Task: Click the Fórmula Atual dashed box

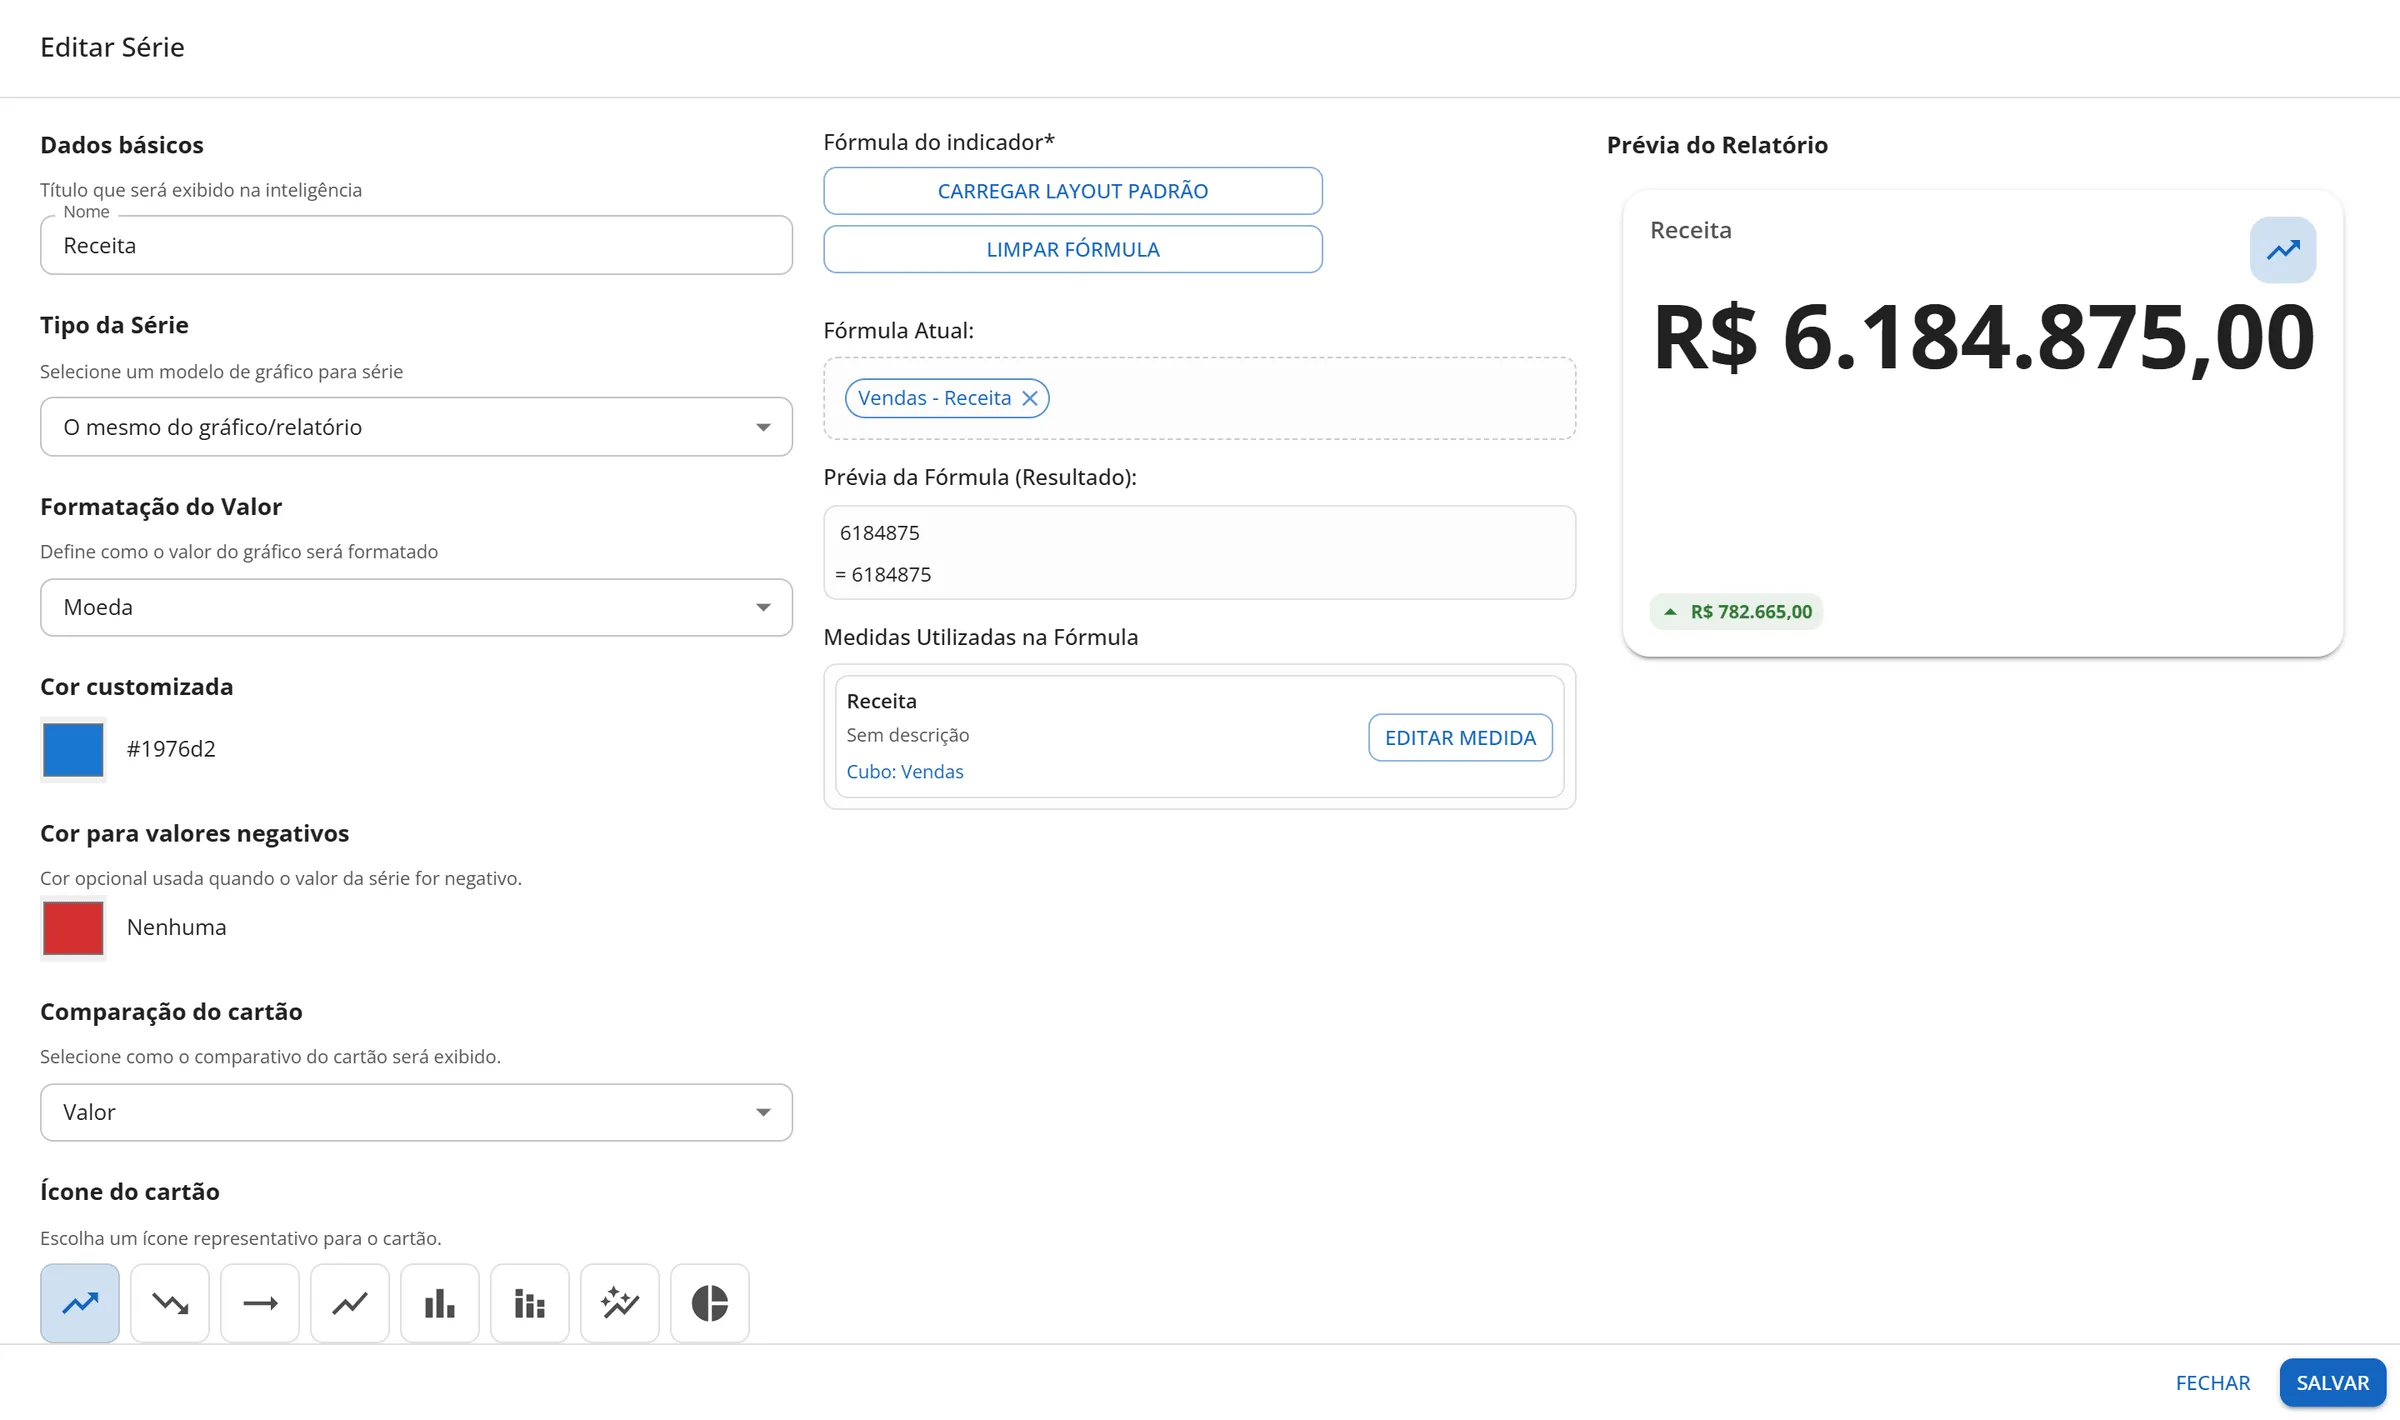Action: pos(1200,398)
